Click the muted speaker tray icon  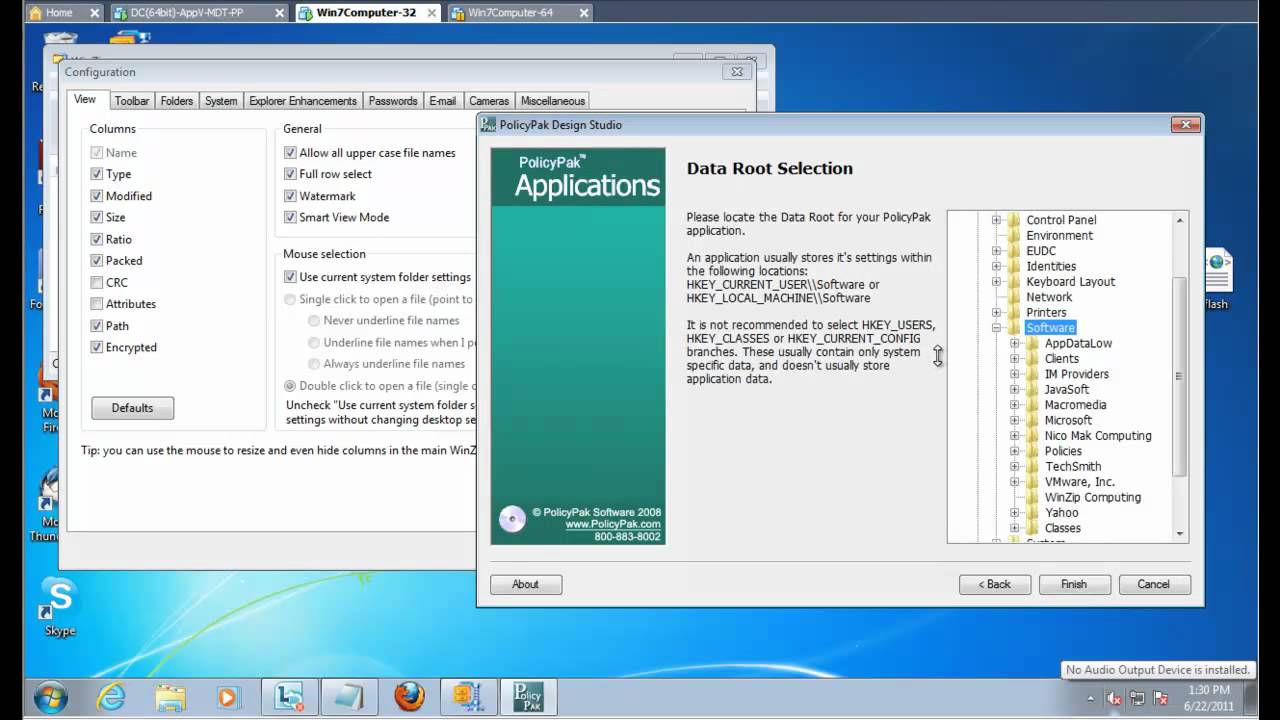(x=1114, y=698)
